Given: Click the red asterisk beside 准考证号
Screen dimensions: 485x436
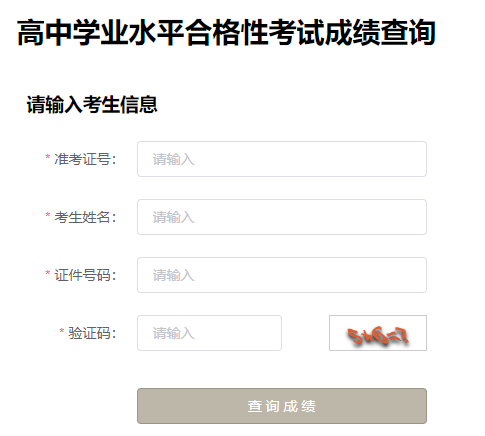Looking at the screenshot, I should pyautogui.click(x=48, y=157).
